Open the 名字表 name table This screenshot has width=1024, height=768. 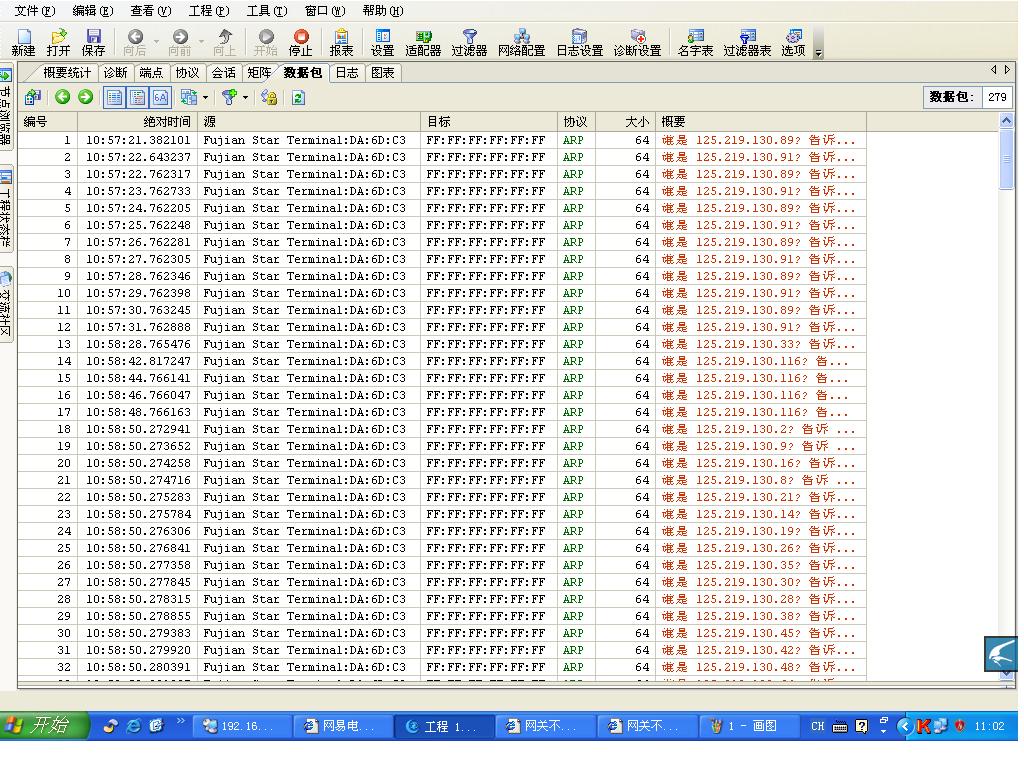(x=695, y=42)
